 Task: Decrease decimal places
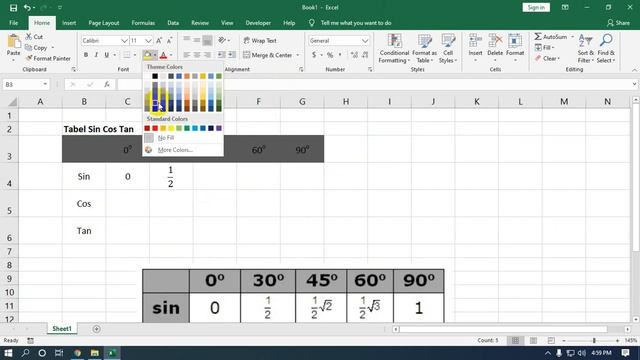click(364, 55)
